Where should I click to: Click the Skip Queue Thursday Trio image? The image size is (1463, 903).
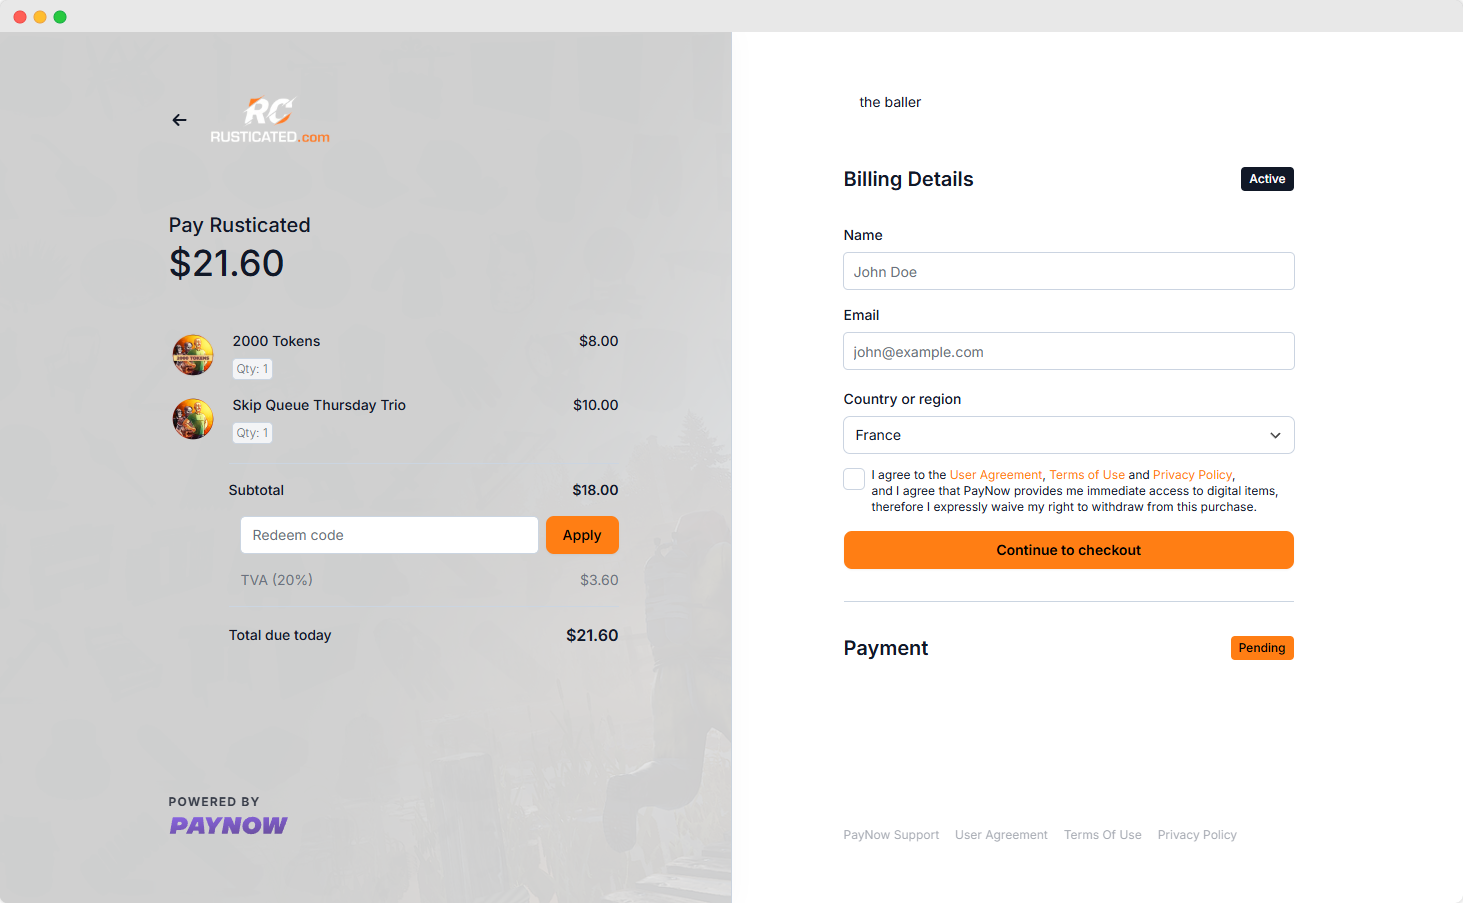tap(193, 419)
